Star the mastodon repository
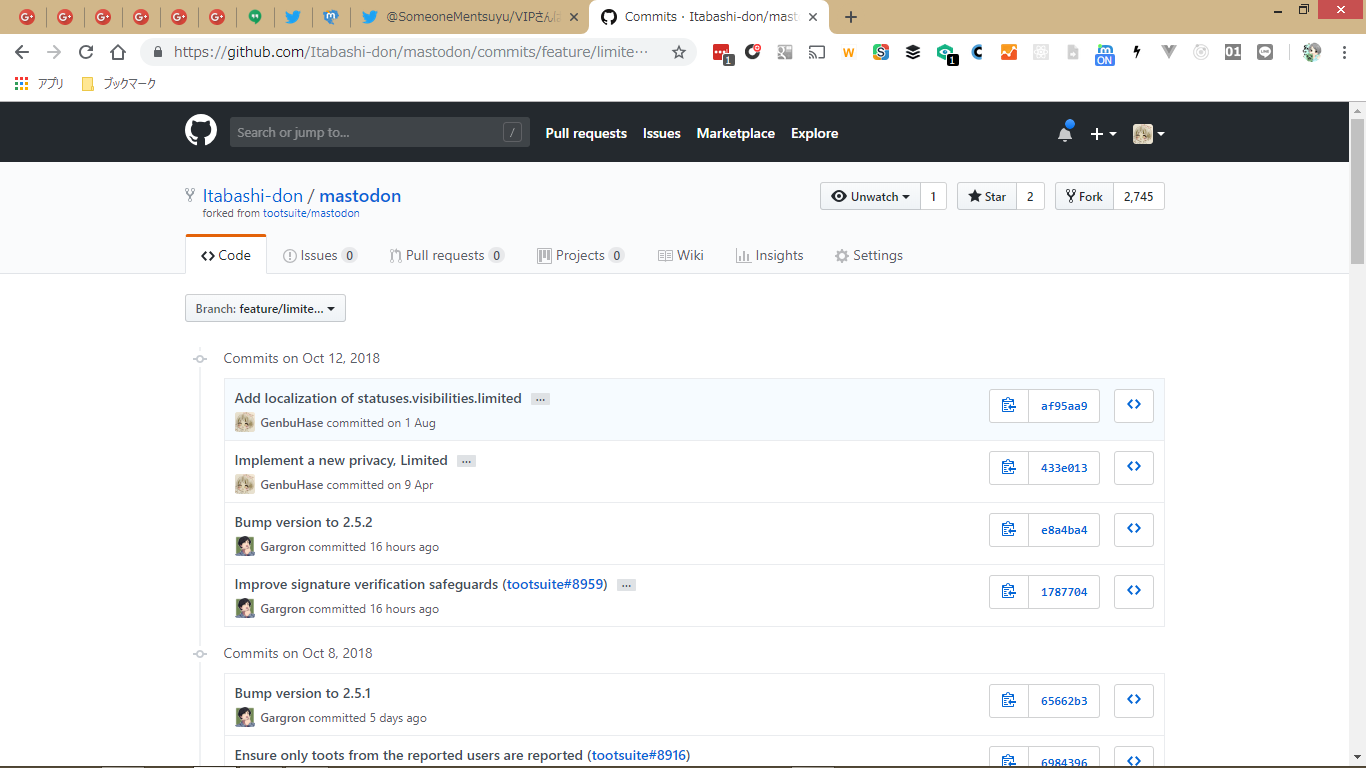This screenshot has height=768, width=1366. [x=987, y=197]
